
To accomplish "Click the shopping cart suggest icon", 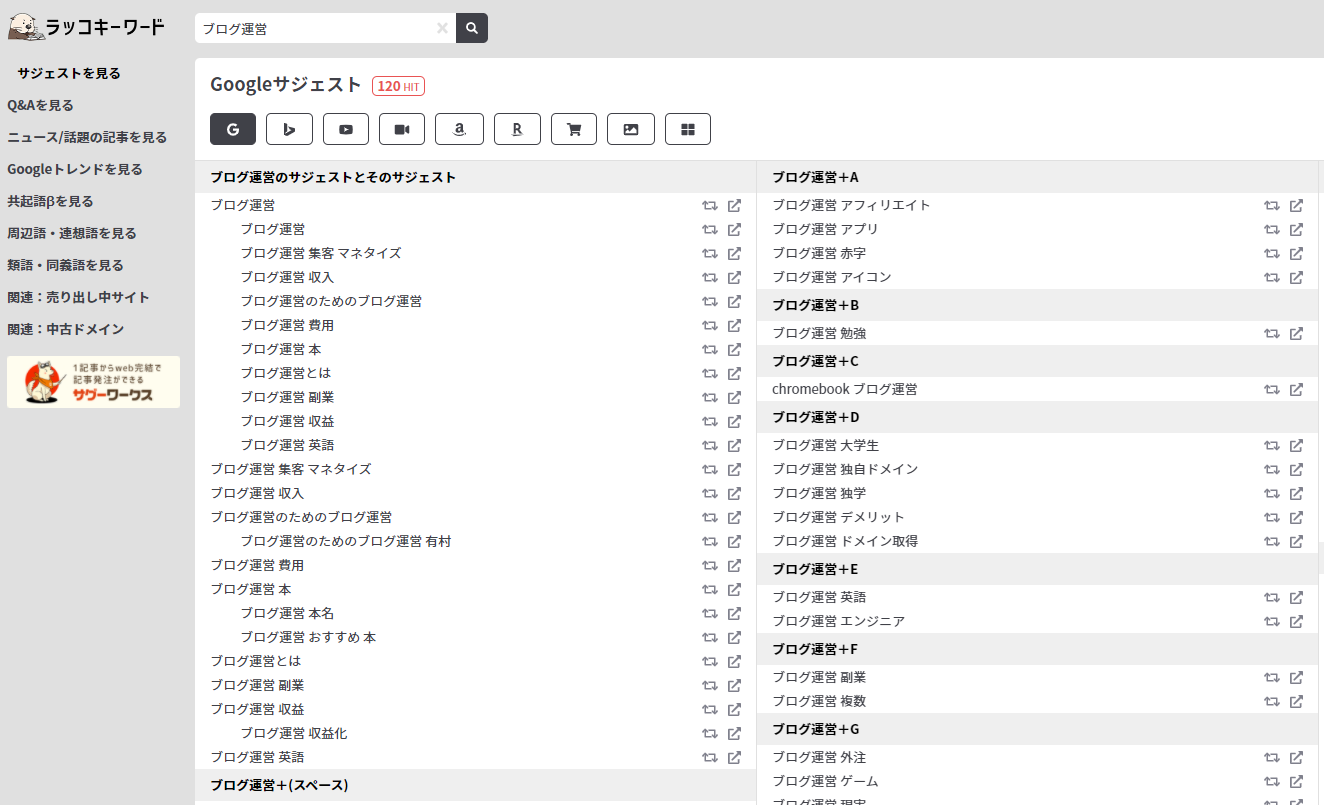I will tap(574, 129).
